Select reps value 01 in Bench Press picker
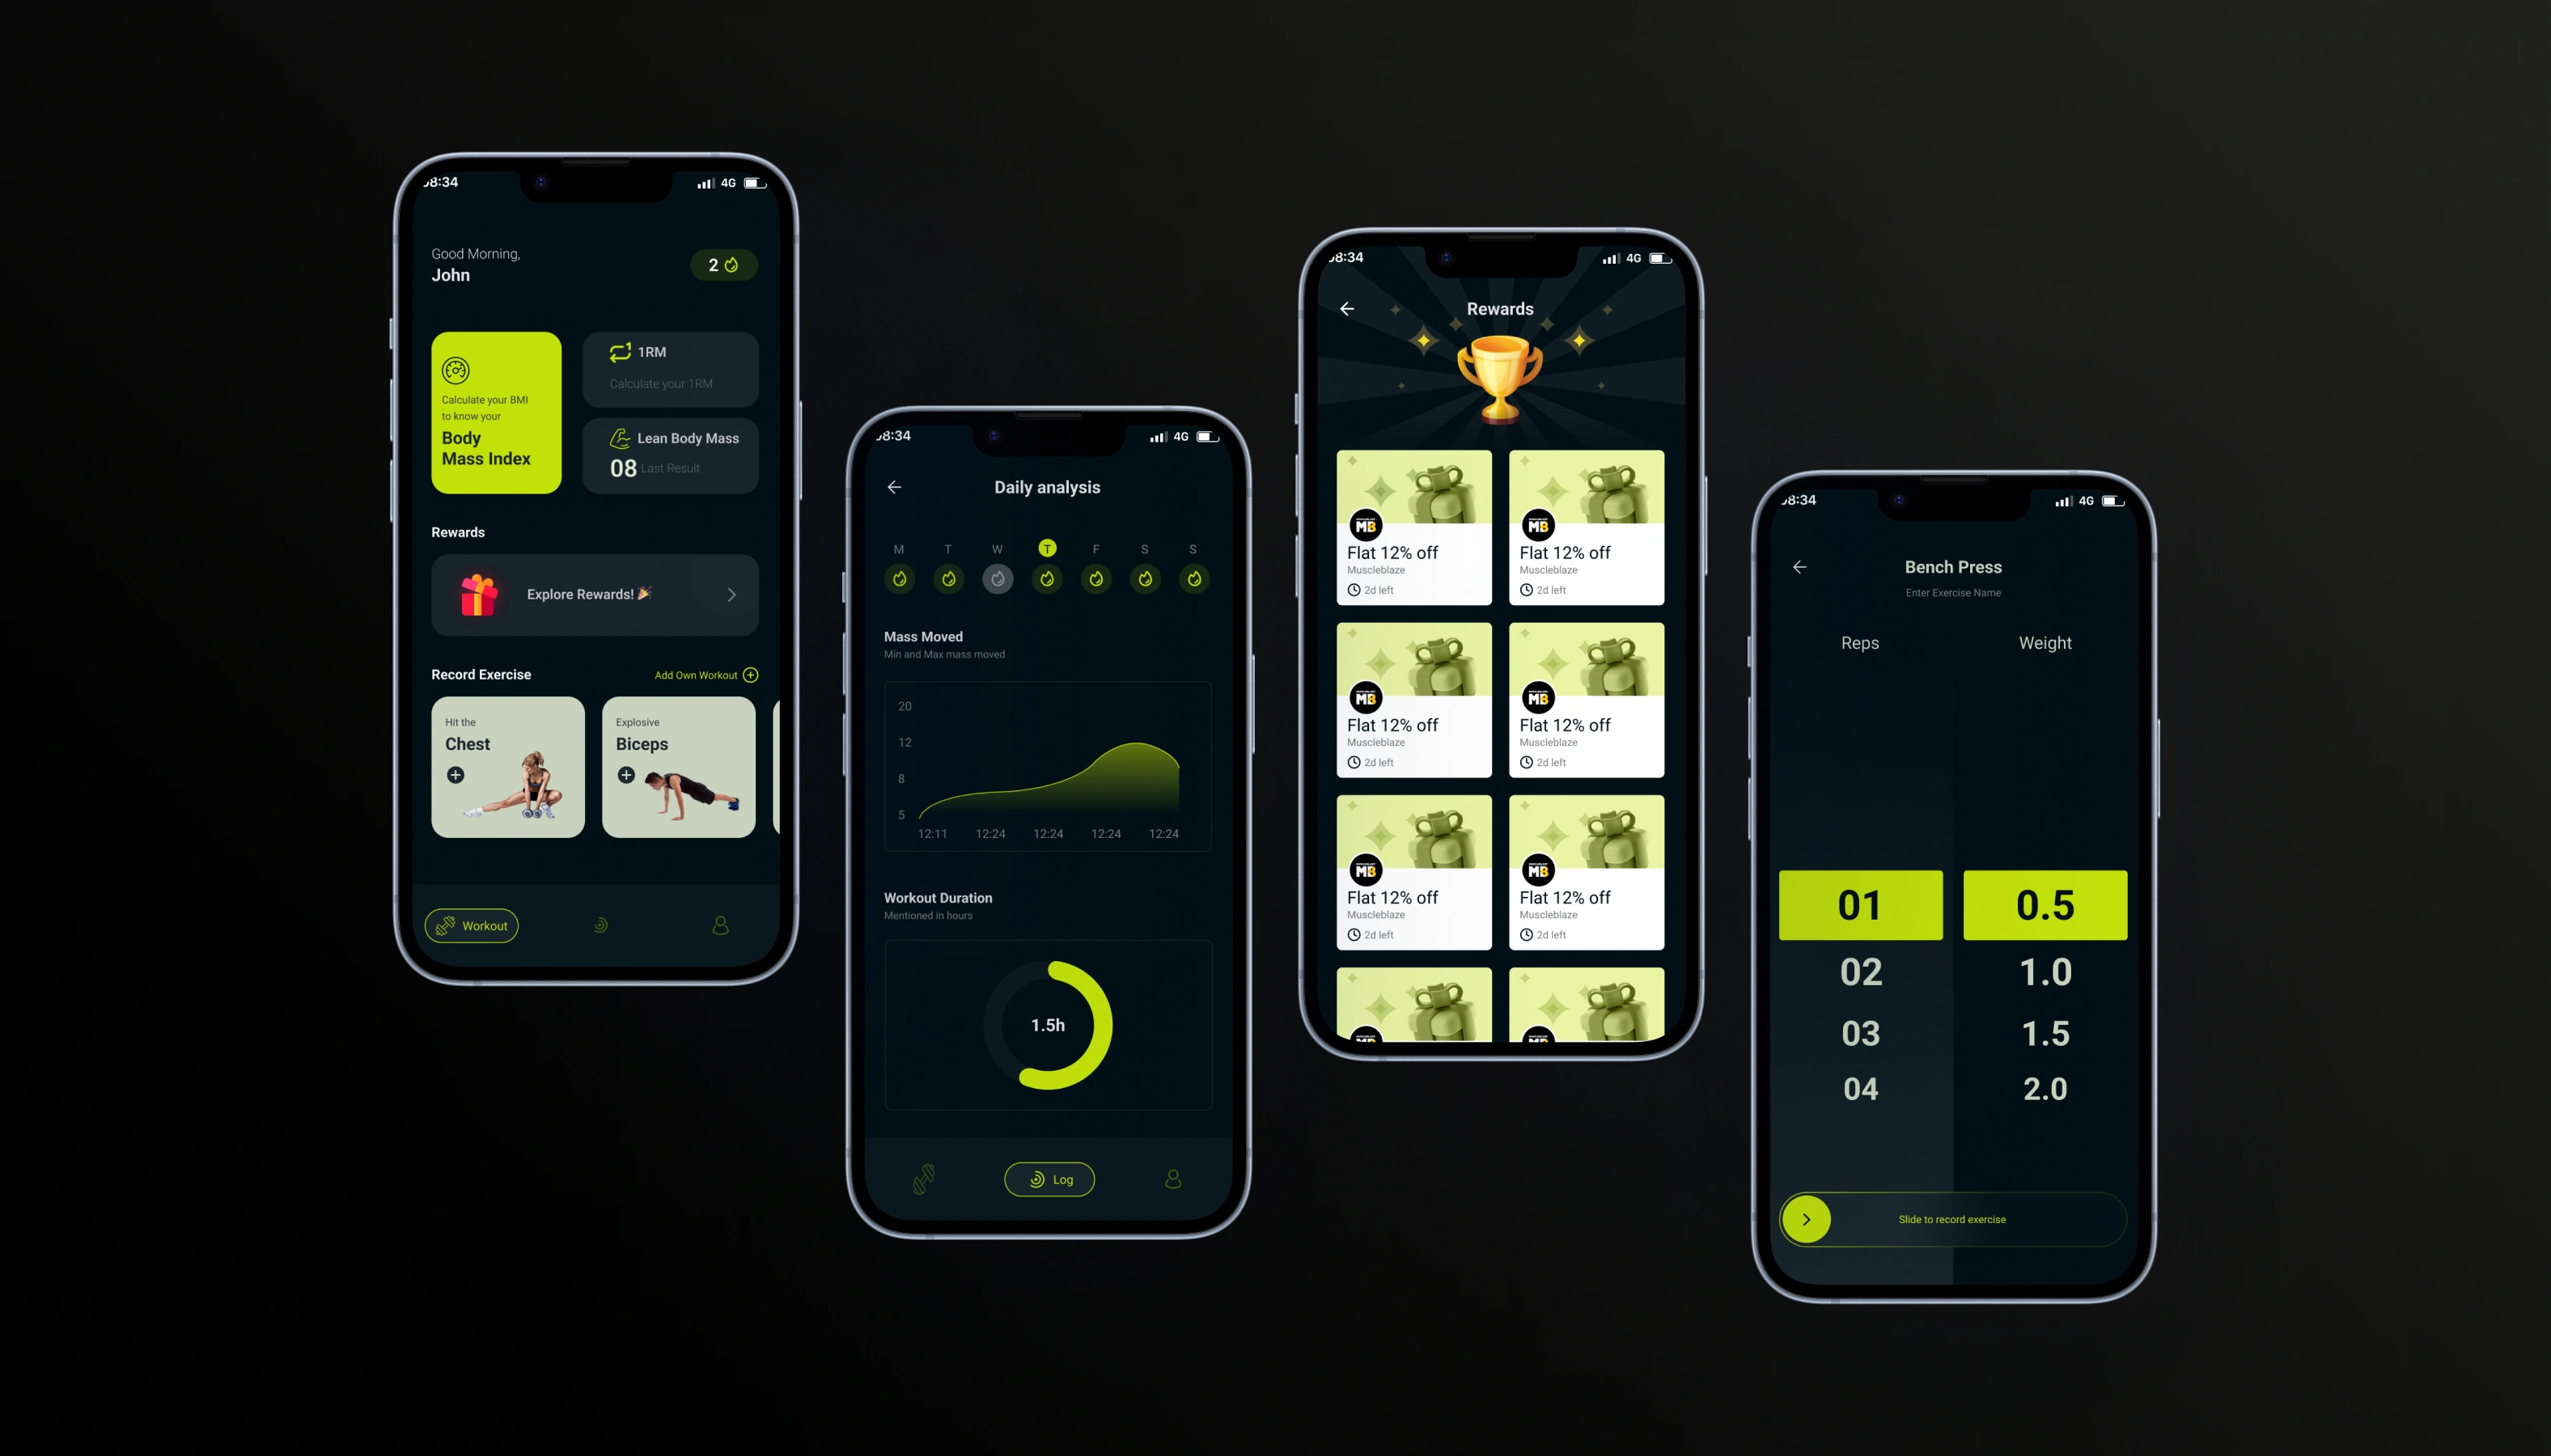Screen dimensions: 2551x1456 tap(1861, 904)
